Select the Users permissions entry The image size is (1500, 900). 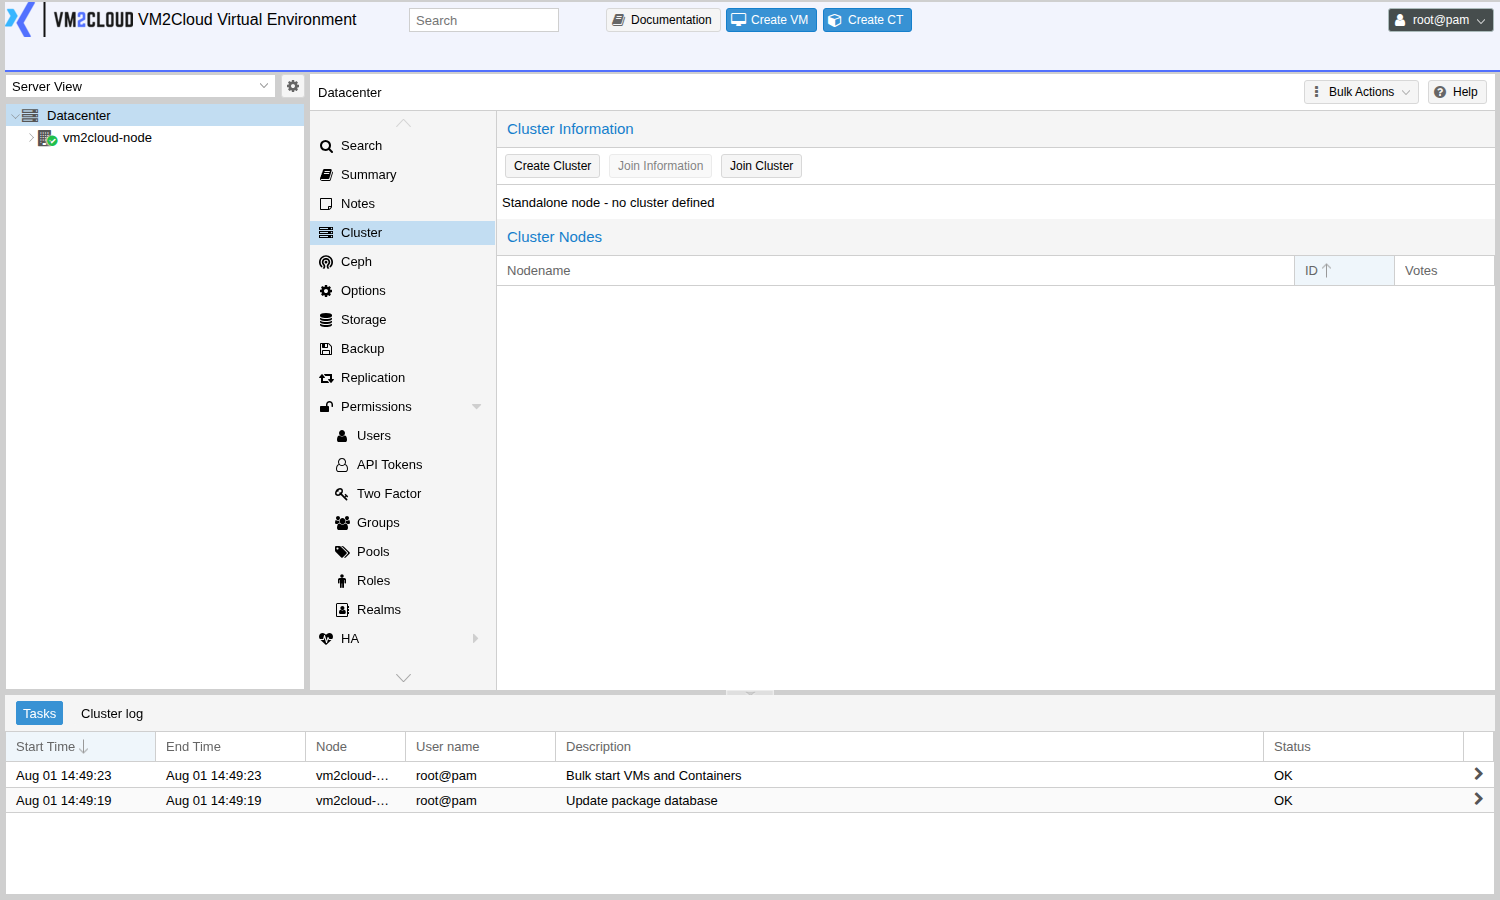(x=402, y=436)
